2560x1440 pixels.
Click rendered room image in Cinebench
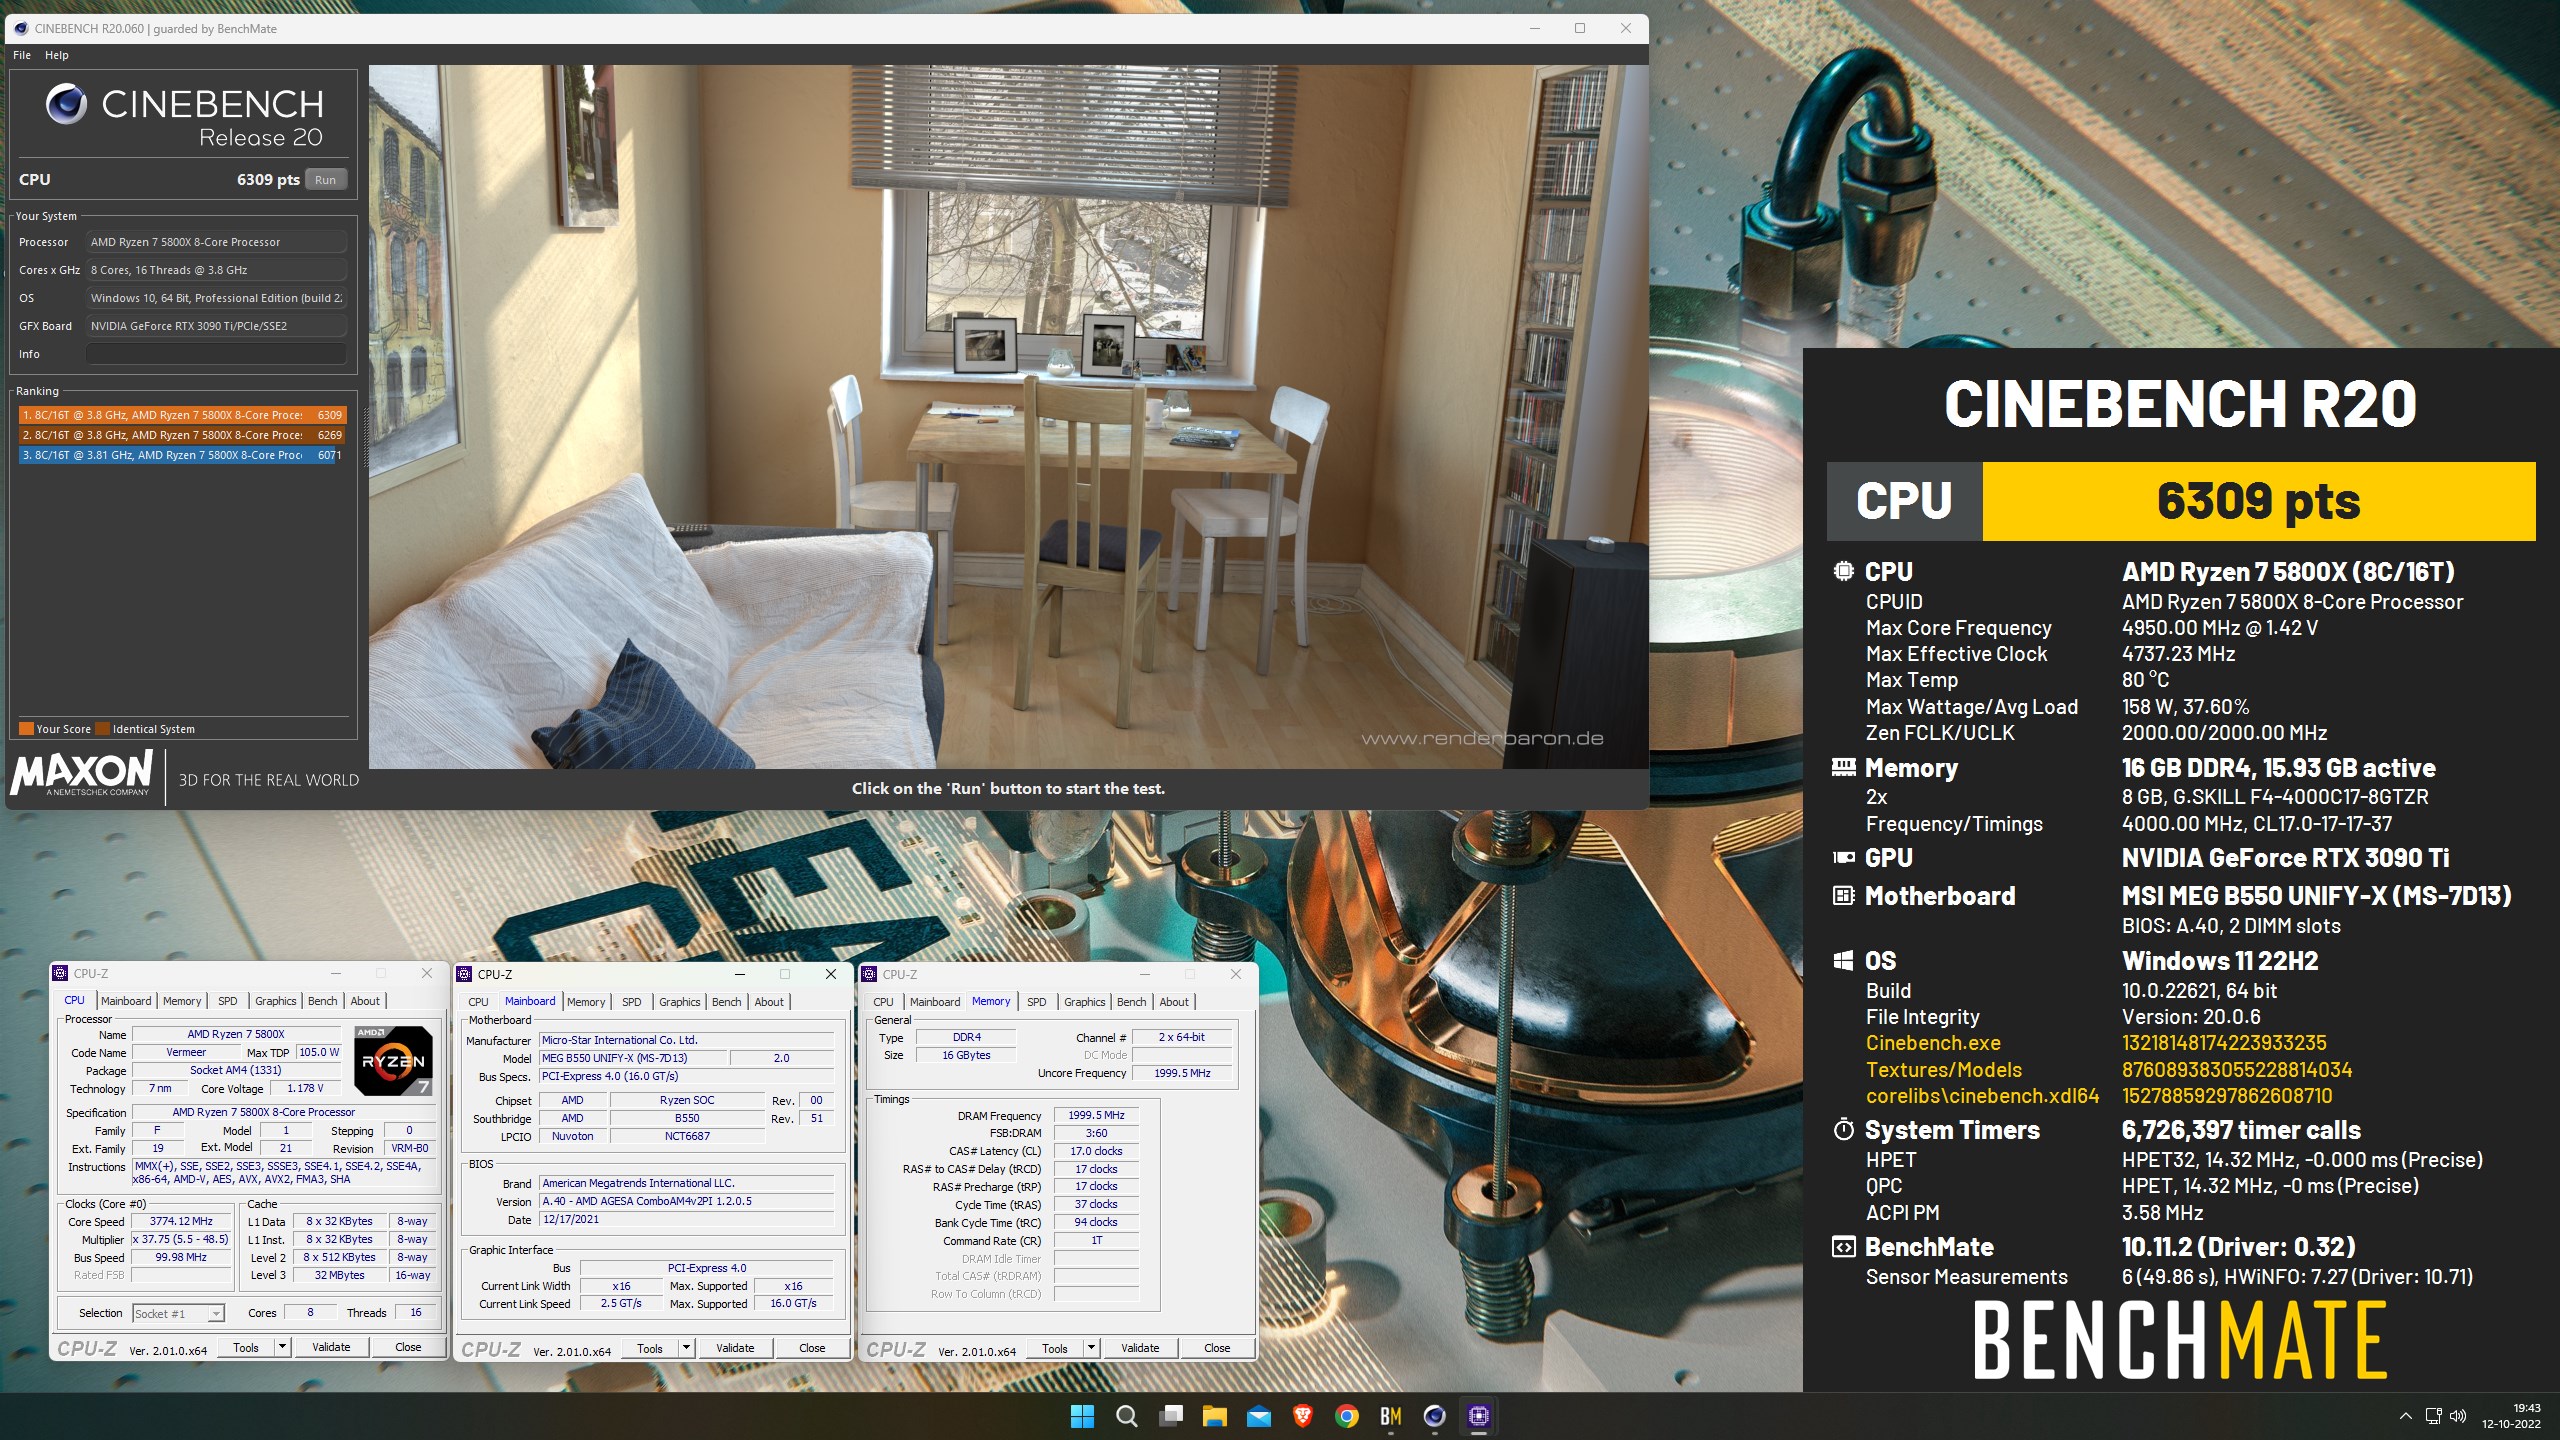point(1008,416)
